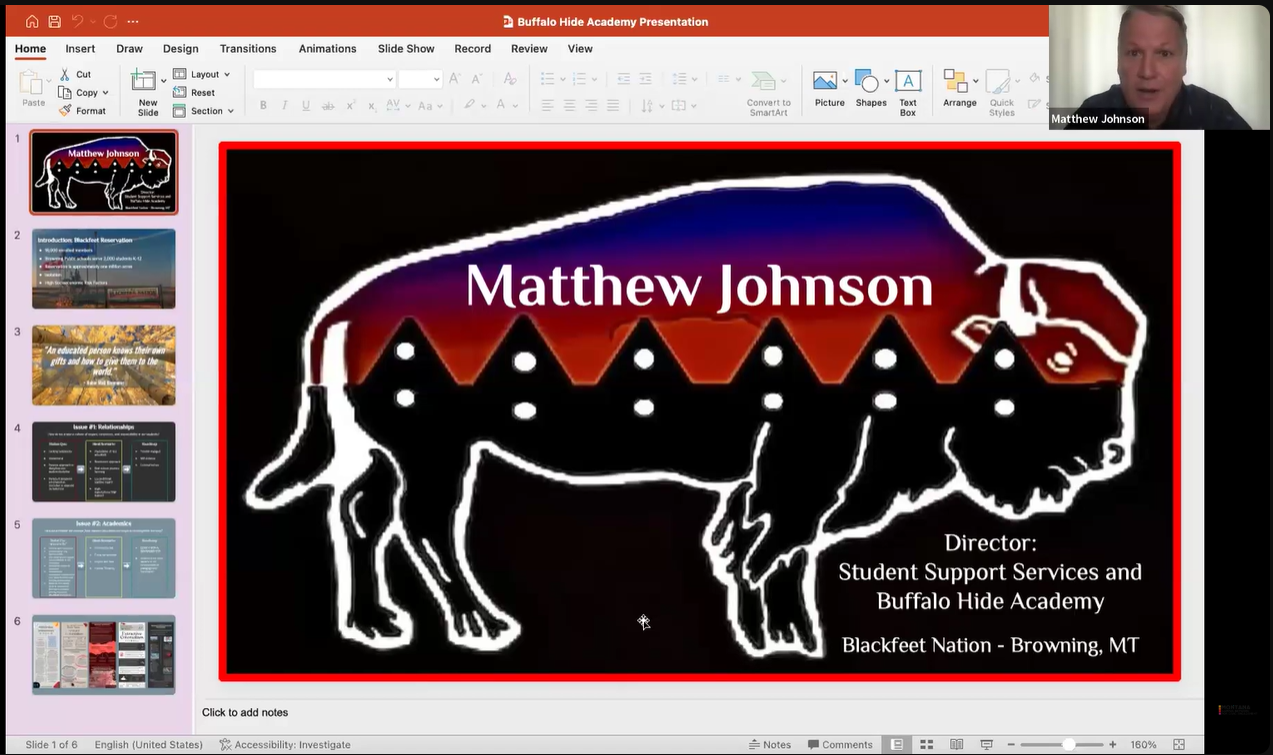Screen dimensions: 1273x755
Task: Click the Undo arrow icon
Action: point(77,21)
